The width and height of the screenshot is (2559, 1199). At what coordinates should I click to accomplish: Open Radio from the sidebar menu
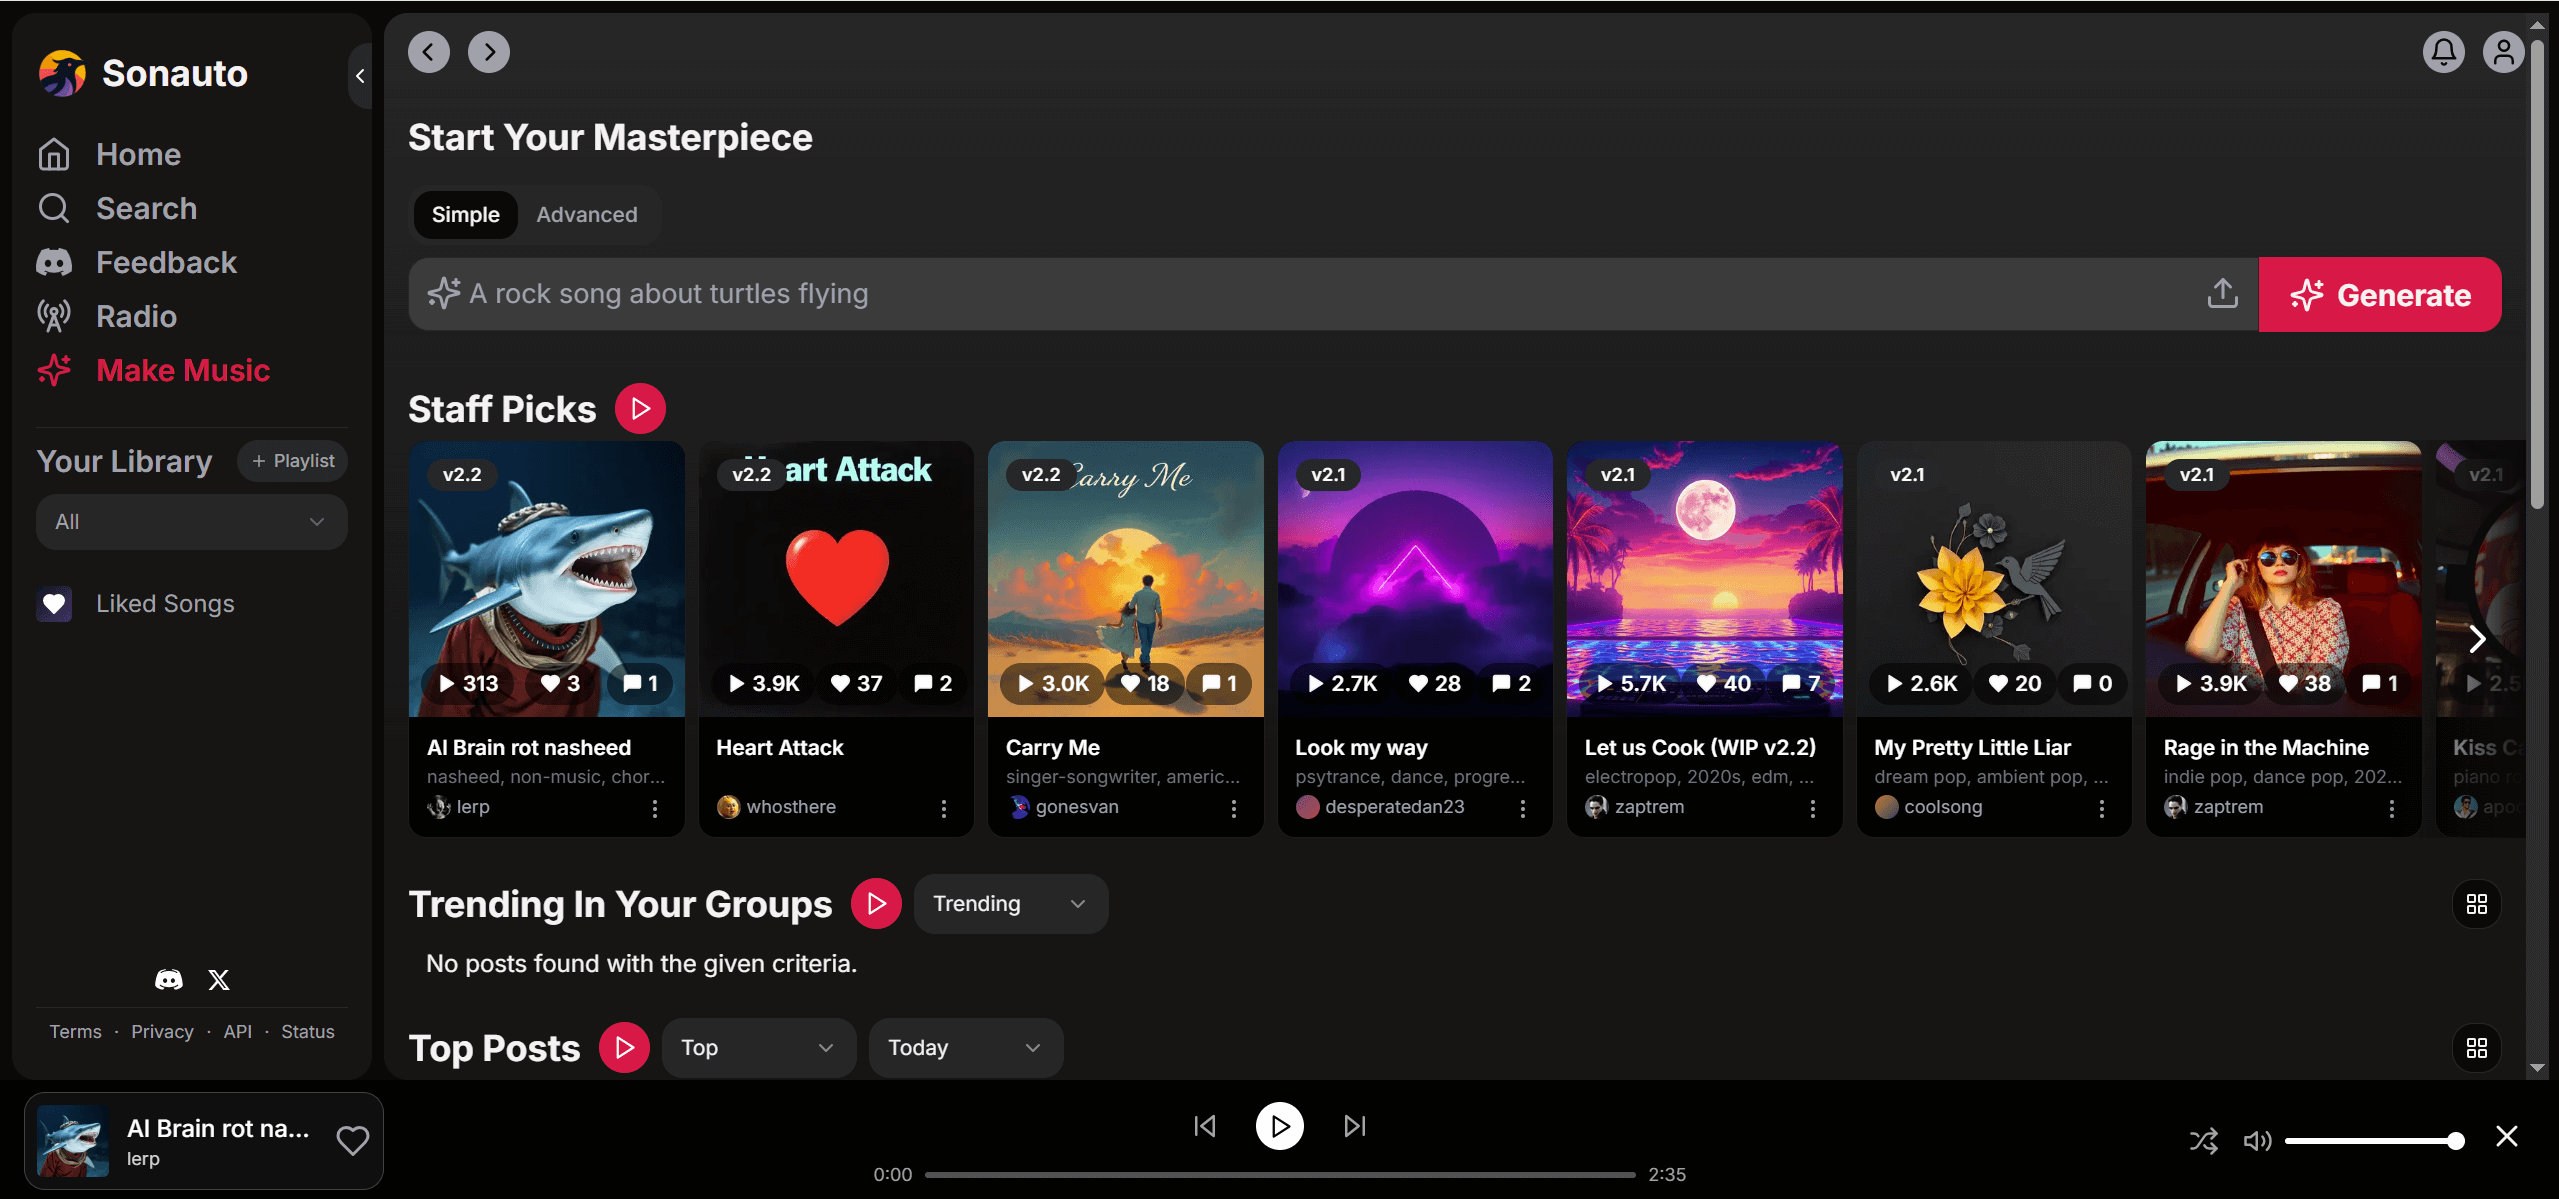(x=136, y=317)
